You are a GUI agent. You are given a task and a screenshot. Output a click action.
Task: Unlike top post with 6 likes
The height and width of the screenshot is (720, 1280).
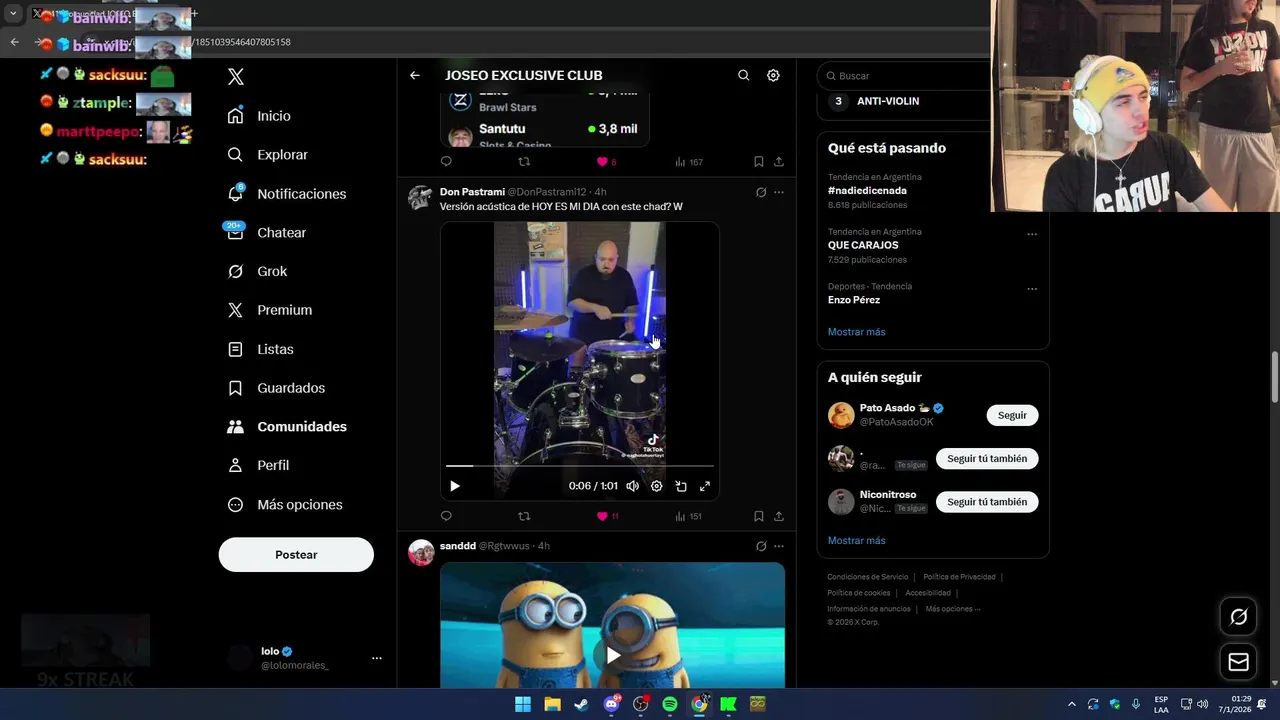(606, 162)
